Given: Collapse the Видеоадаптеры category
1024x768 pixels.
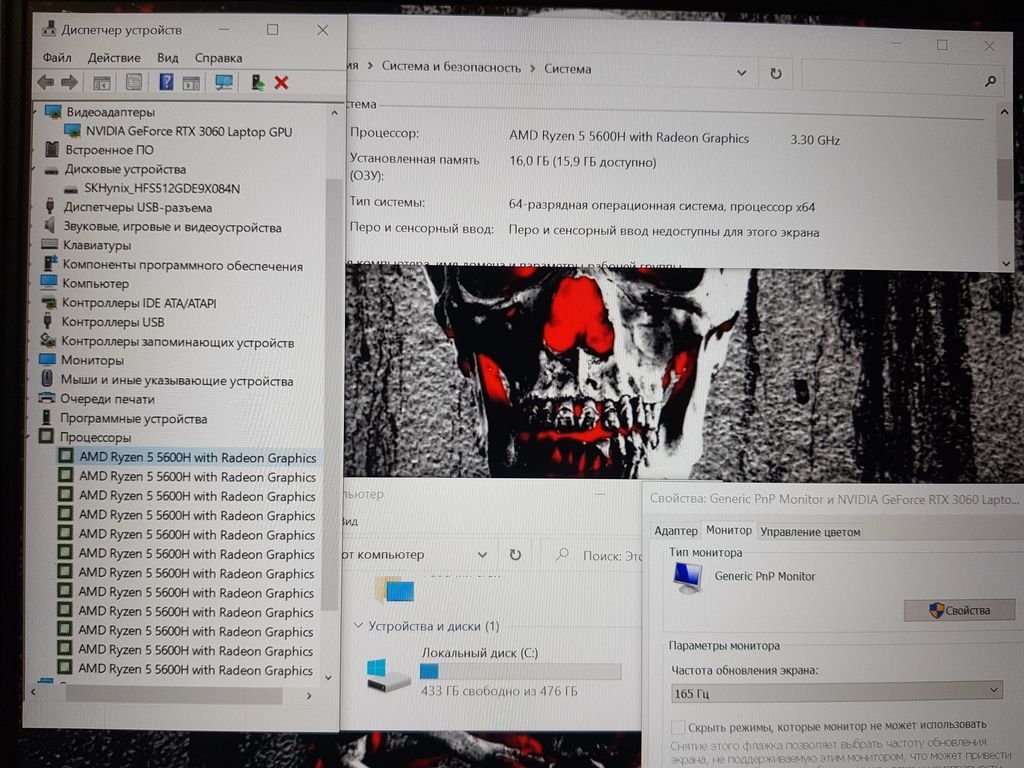Looking at the screenshot, I should (35, 112).
